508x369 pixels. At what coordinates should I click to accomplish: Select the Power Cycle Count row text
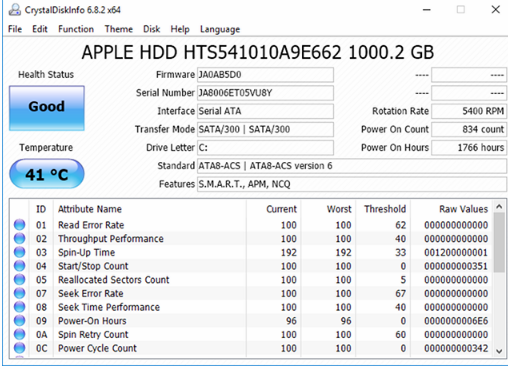[97, 348]
